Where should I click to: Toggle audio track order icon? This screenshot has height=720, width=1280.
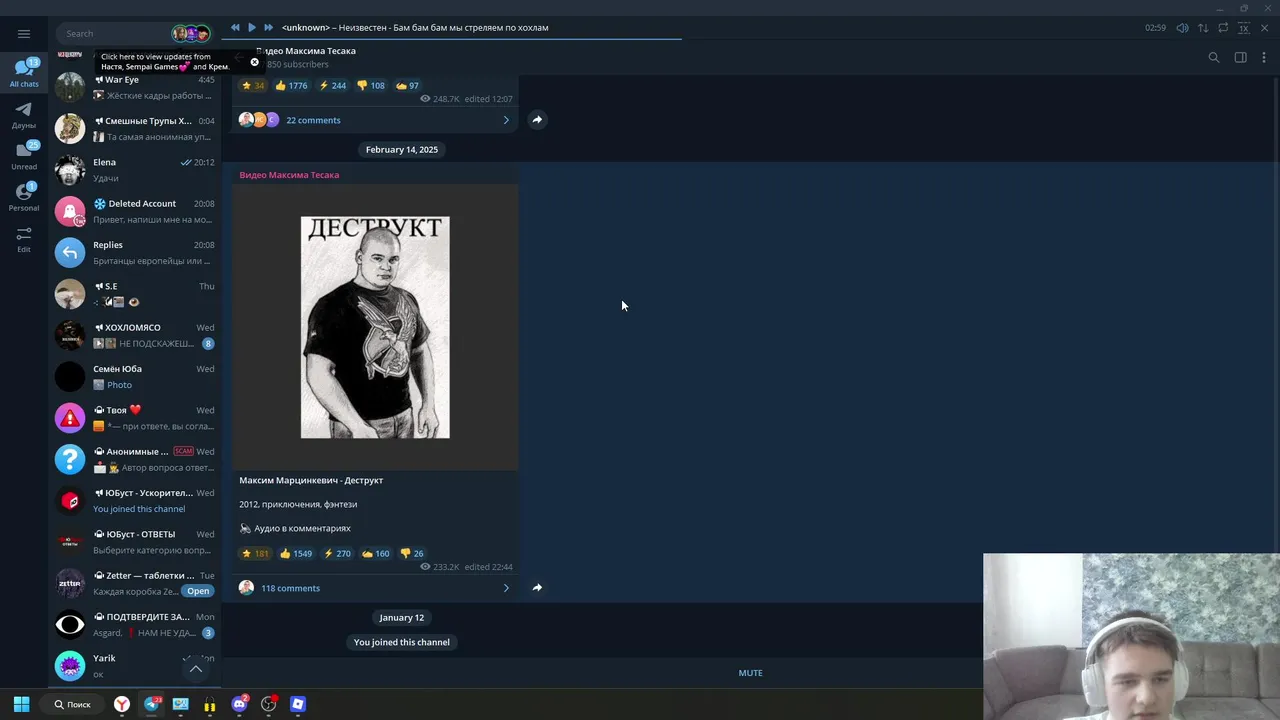[1203, 28]
